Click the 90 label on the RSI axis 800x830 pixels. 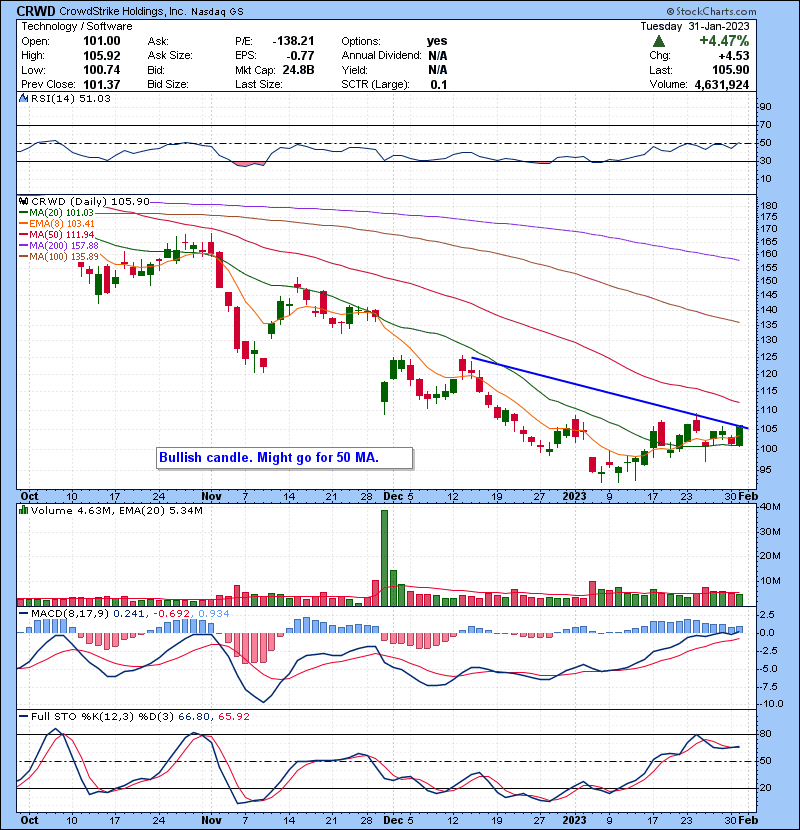click(x=766, y=107)
